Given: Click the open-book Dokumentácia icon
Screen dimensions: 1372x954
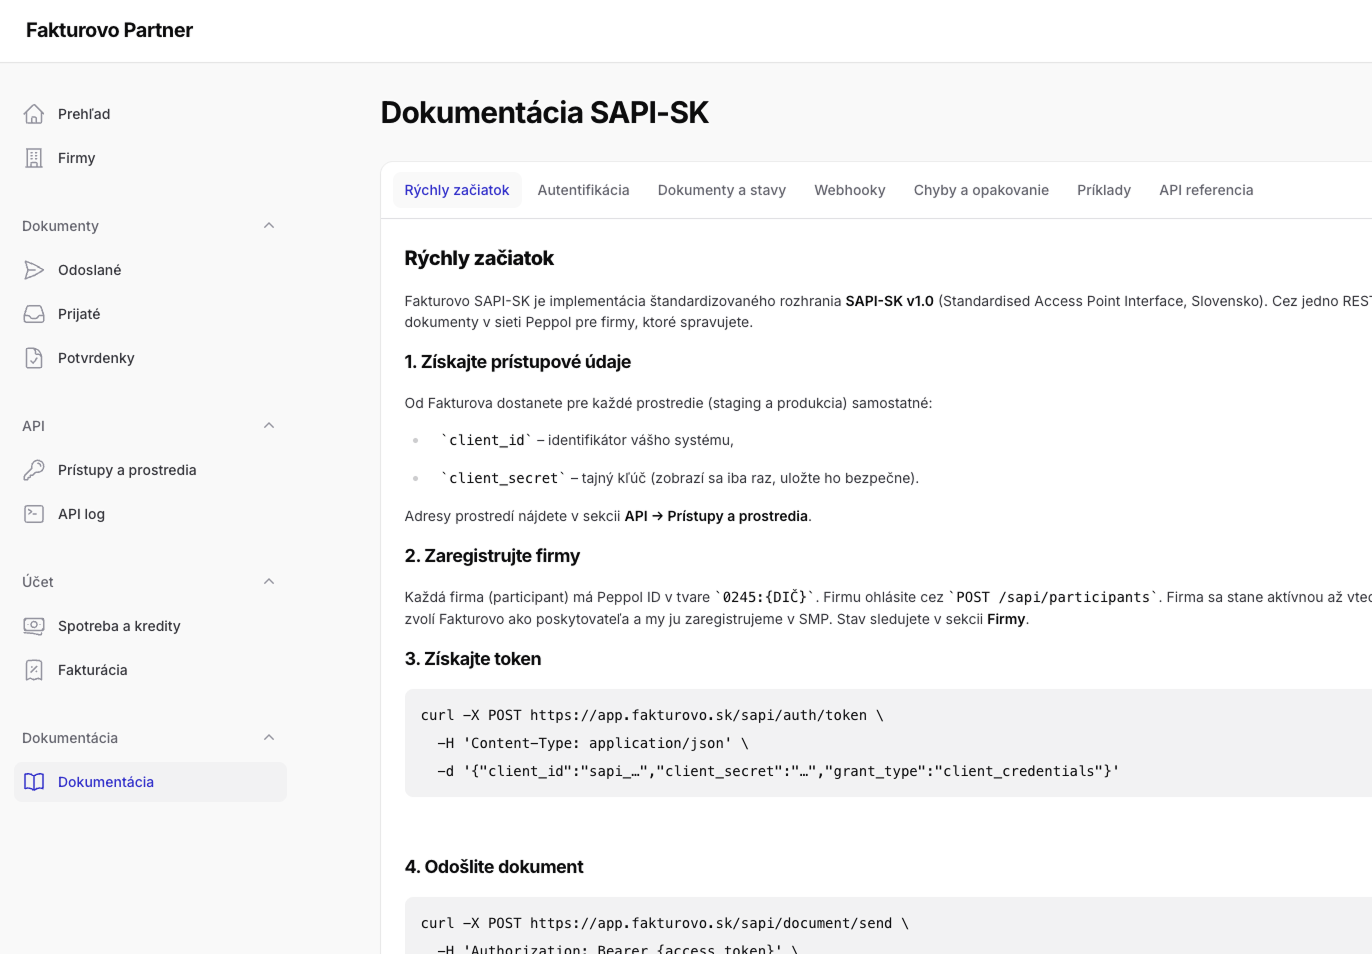Looking at the screenshot, I should [x=34, y=782].
